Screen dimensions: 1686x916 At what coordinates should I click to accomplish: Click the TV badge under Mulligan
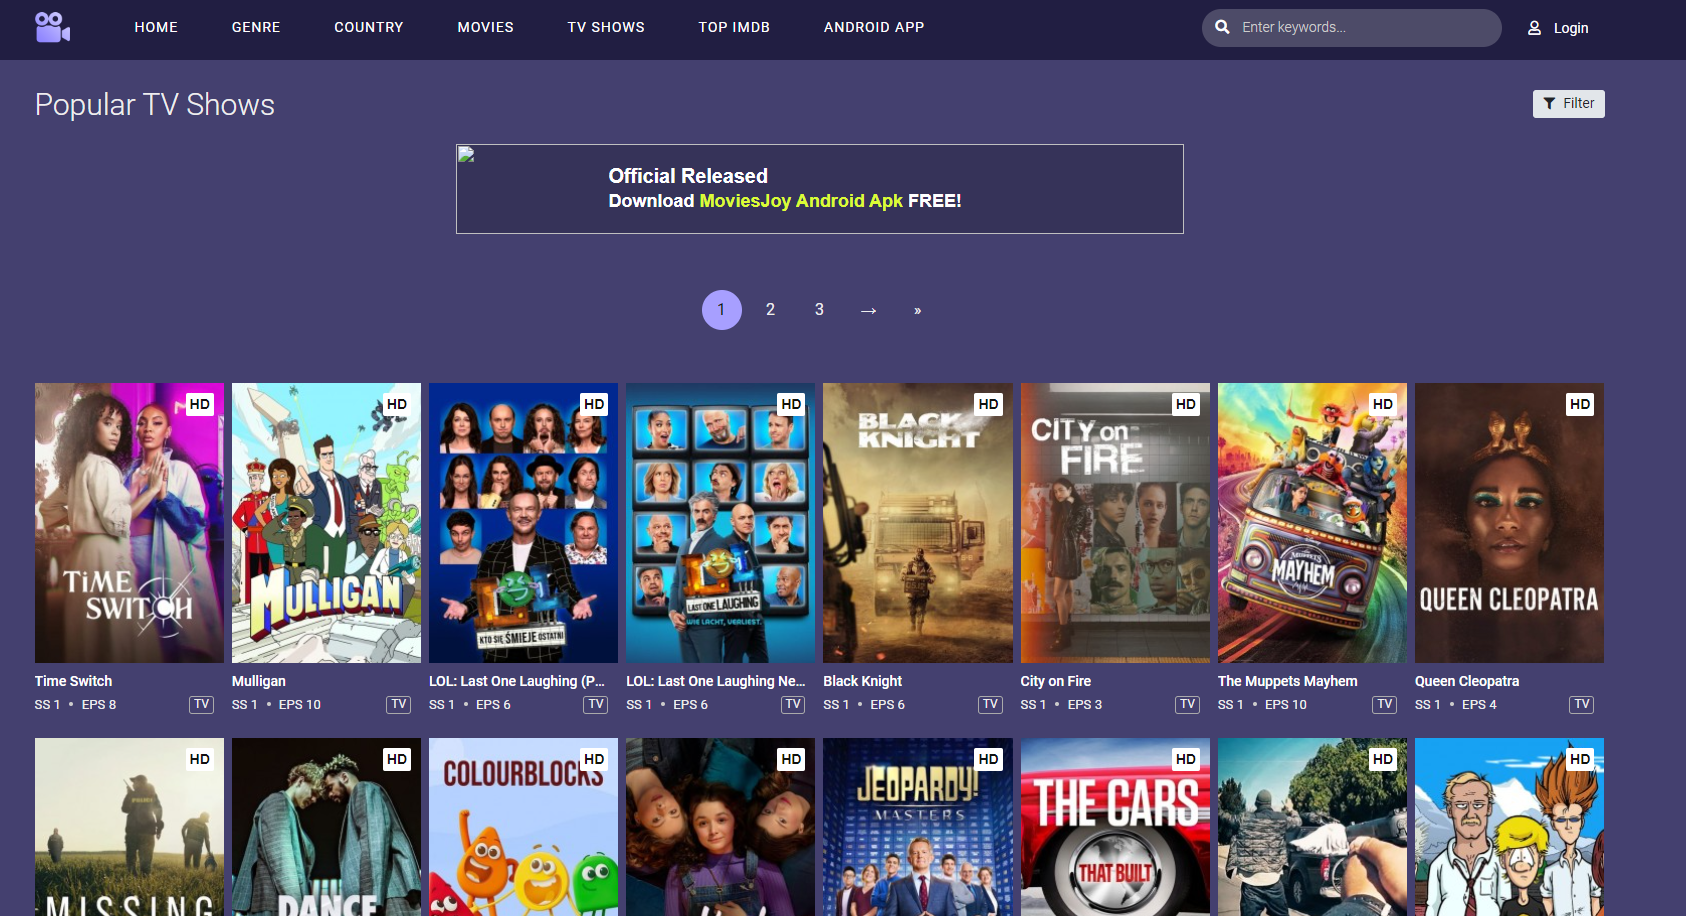point(397,704)
